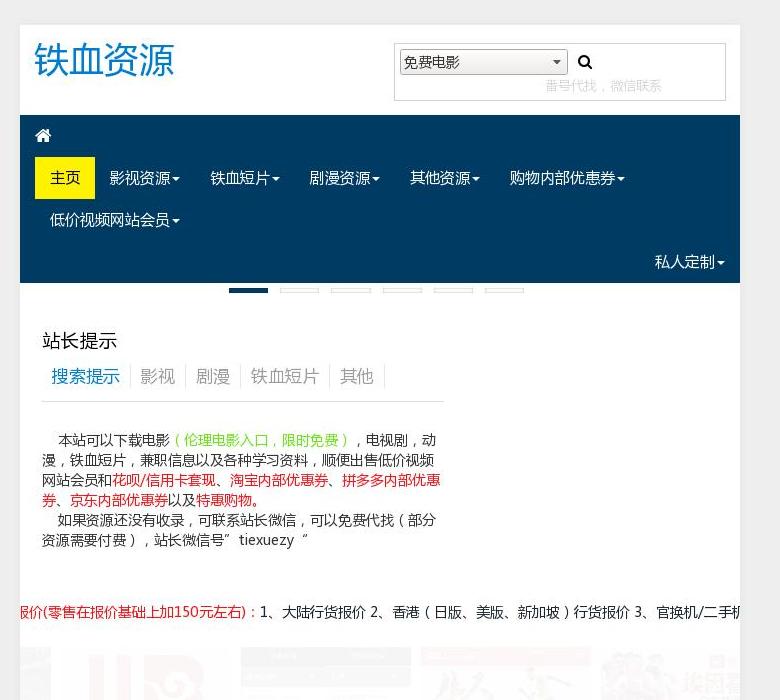The height and width of the screenshot is (700, 780).
Task: Select the fourth carousel indicator
Action: click(x=402, y=291)
